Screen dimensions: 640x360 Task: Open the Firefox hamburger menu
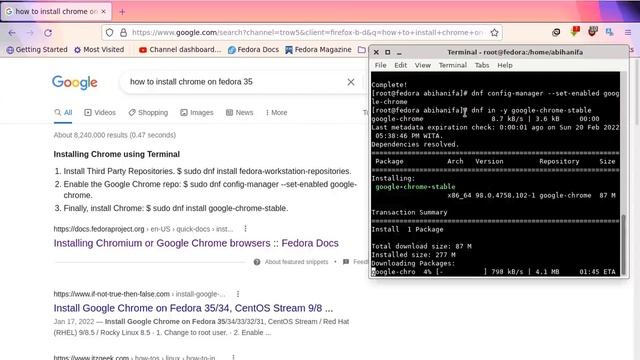tap(628, 32)
